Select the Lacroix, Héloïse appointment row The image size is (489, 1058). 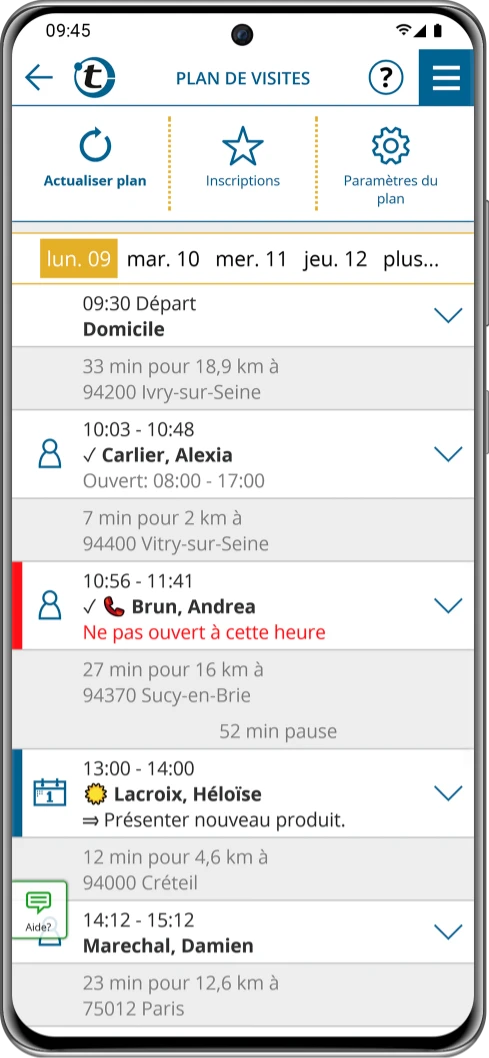(243, 794)
